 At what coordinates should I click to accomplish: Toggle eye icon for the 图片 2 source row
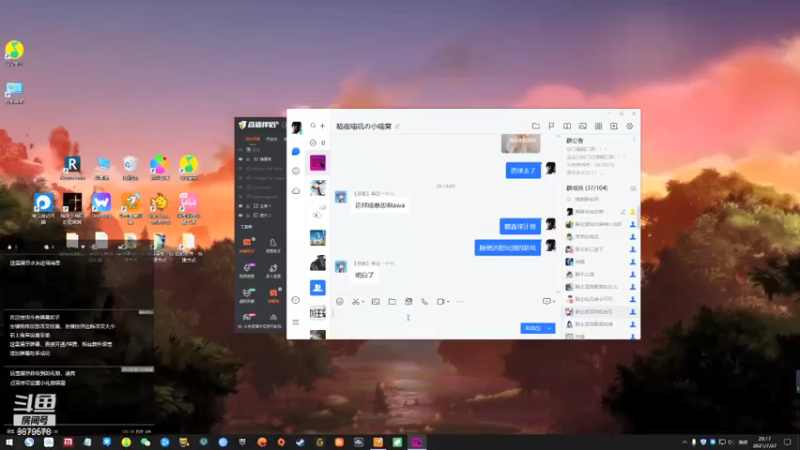(241, 215)
